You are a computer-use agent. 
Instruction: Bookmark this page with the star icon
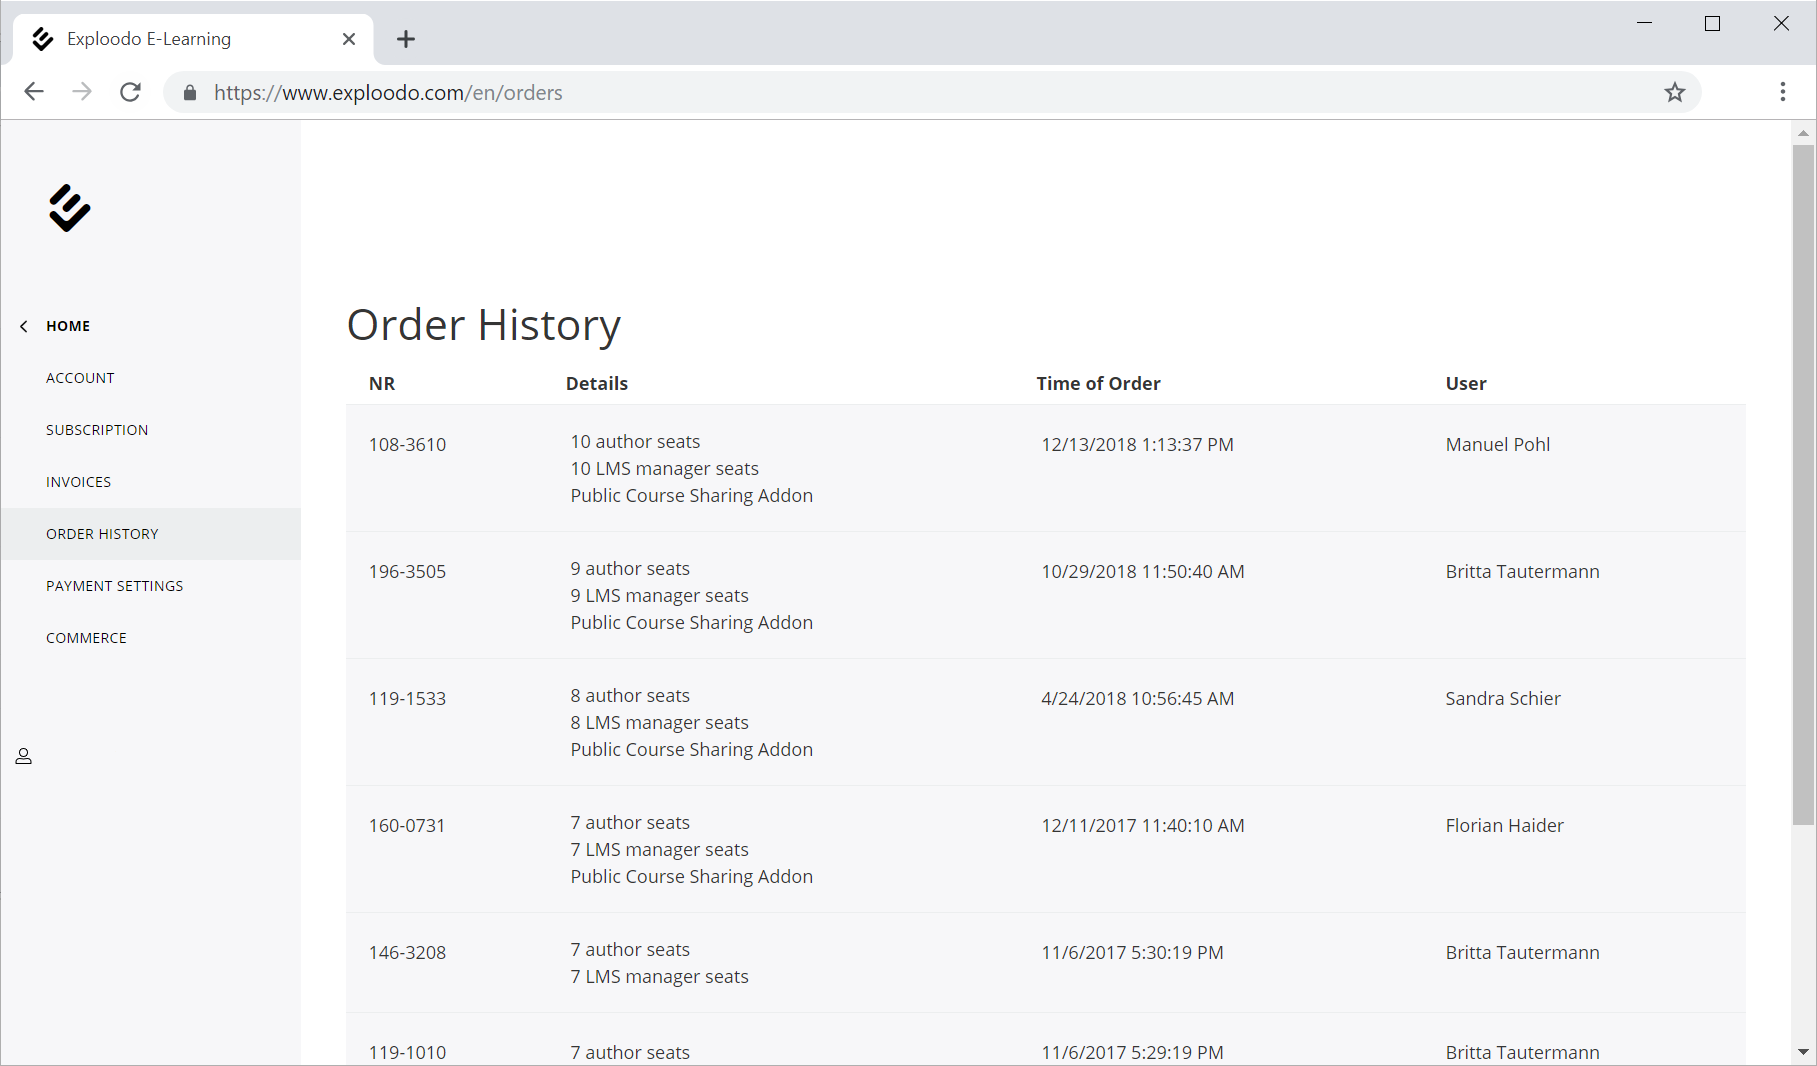coord(1674,93)
